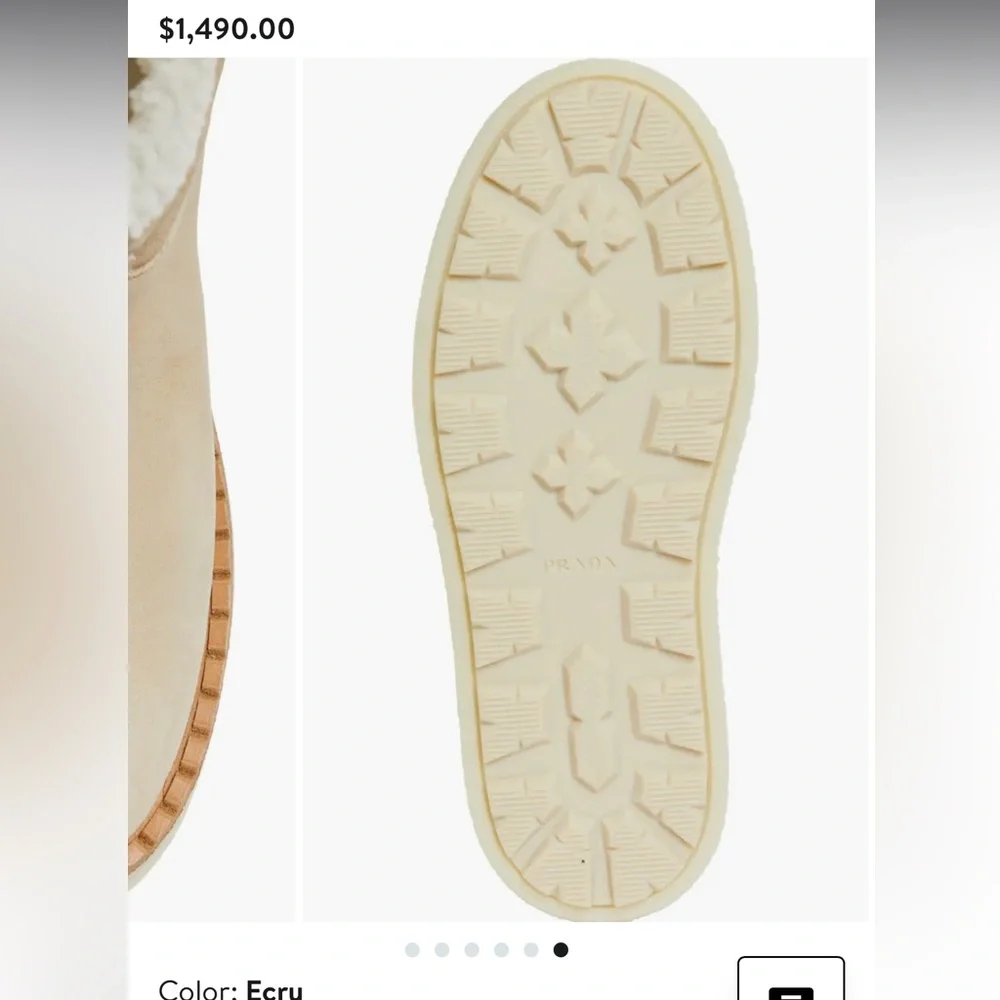Show the fourth product photo via dot
The height and width of the screenshot is (1000, 1000).
click(x=501, y=950)
